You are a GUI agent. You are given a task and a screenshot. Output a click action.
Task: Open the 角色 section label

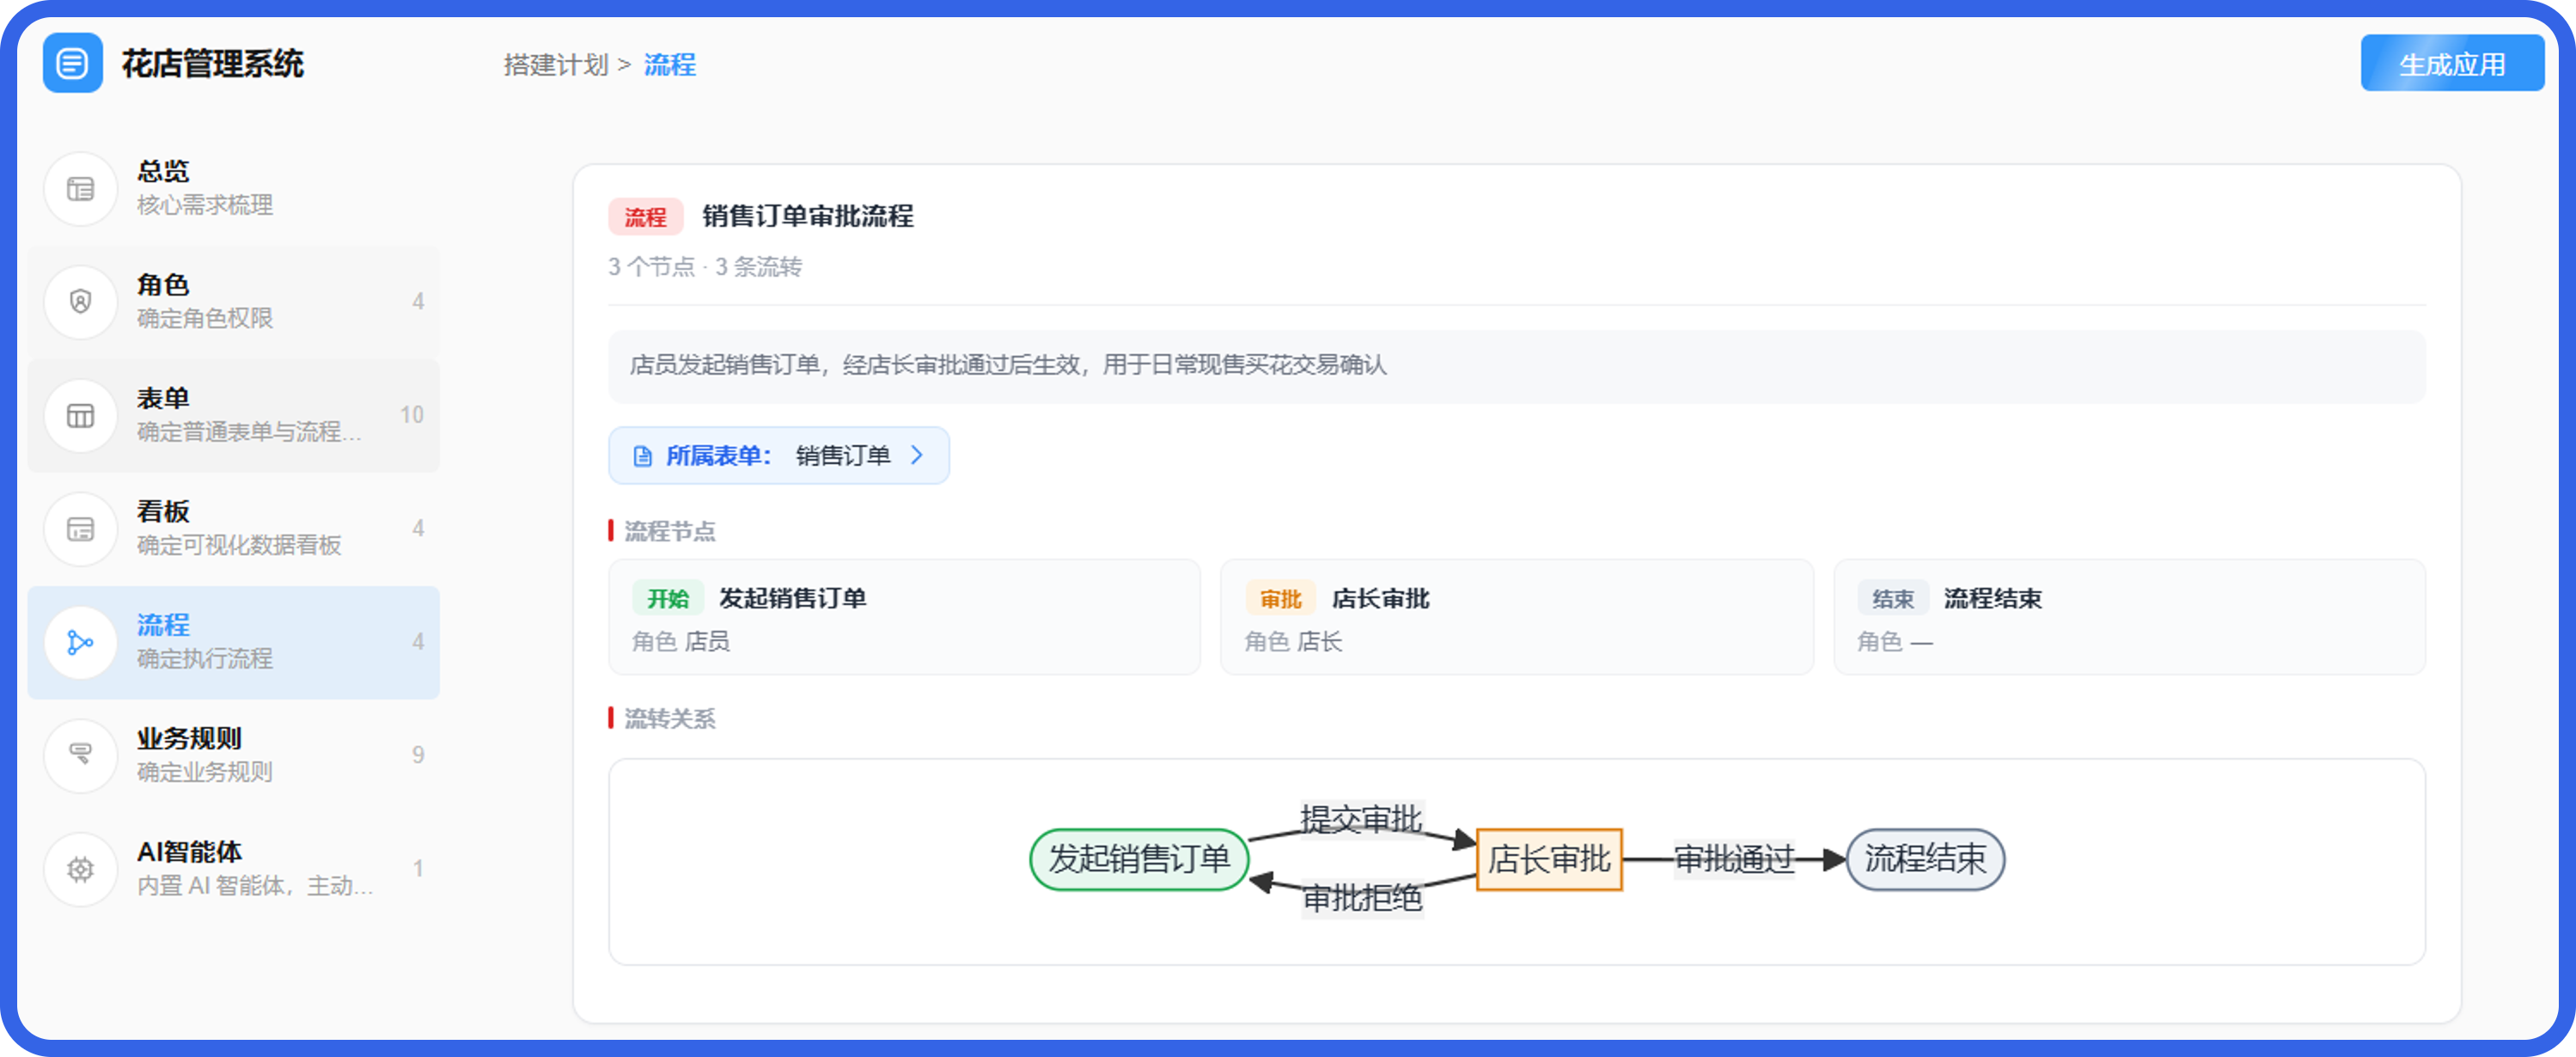pos(163,285)
